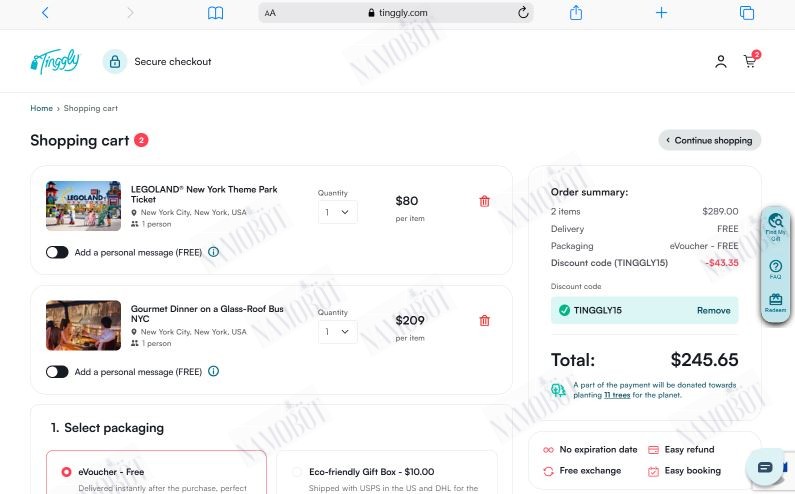795x494 pixels.
Task: Click Continue shopping button
Action: [x=709, y=140]
